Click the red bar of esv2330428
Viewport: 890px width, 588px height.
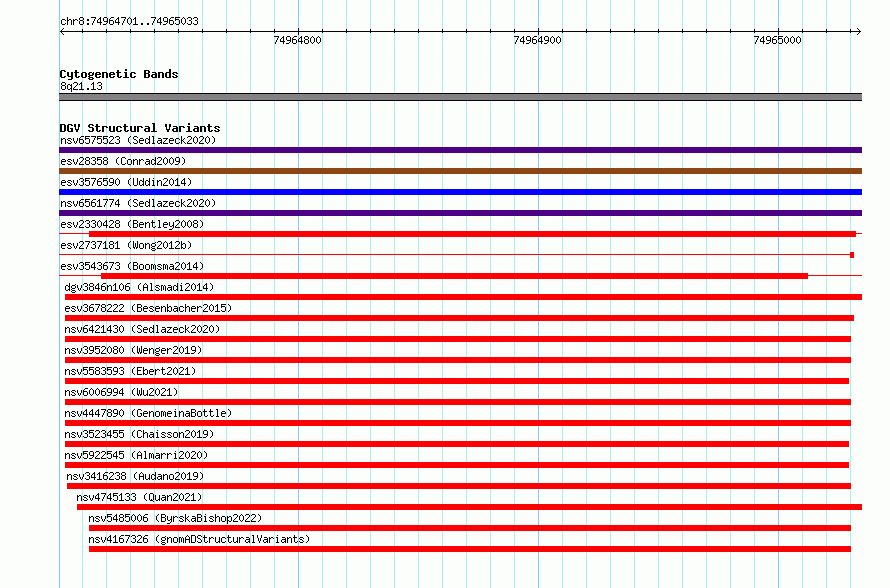click(x=472, y=234)
